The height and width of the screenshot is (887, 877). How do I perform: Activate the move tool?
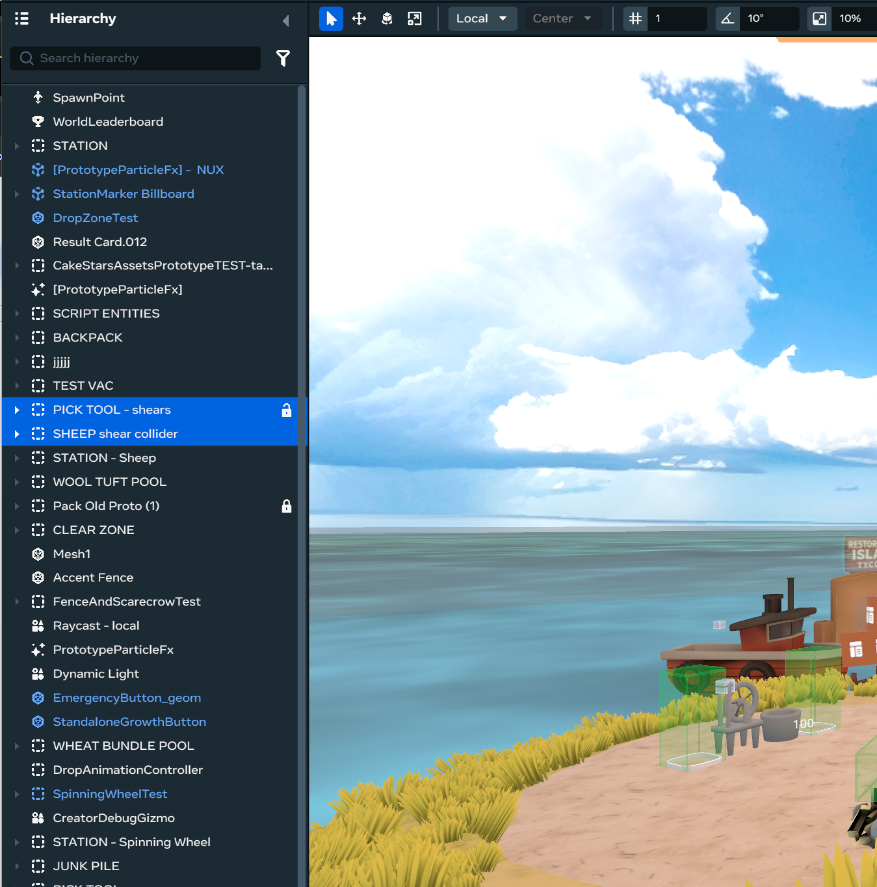[x=359, y=19]
